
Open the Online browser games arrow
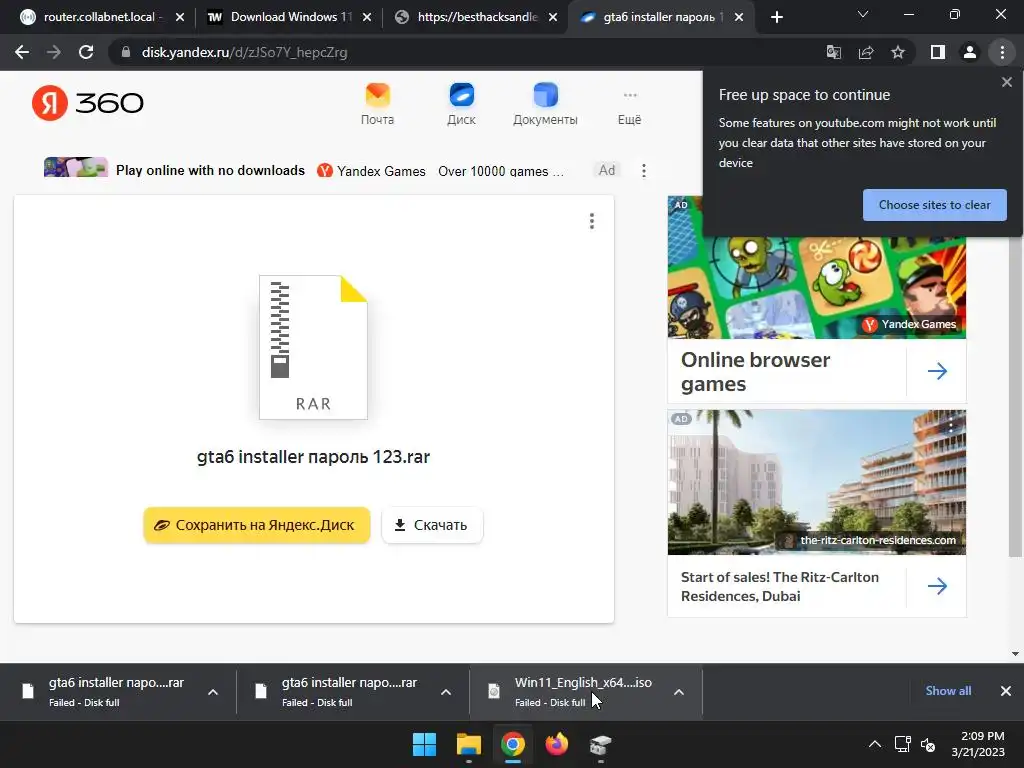[x=937, y=372]
